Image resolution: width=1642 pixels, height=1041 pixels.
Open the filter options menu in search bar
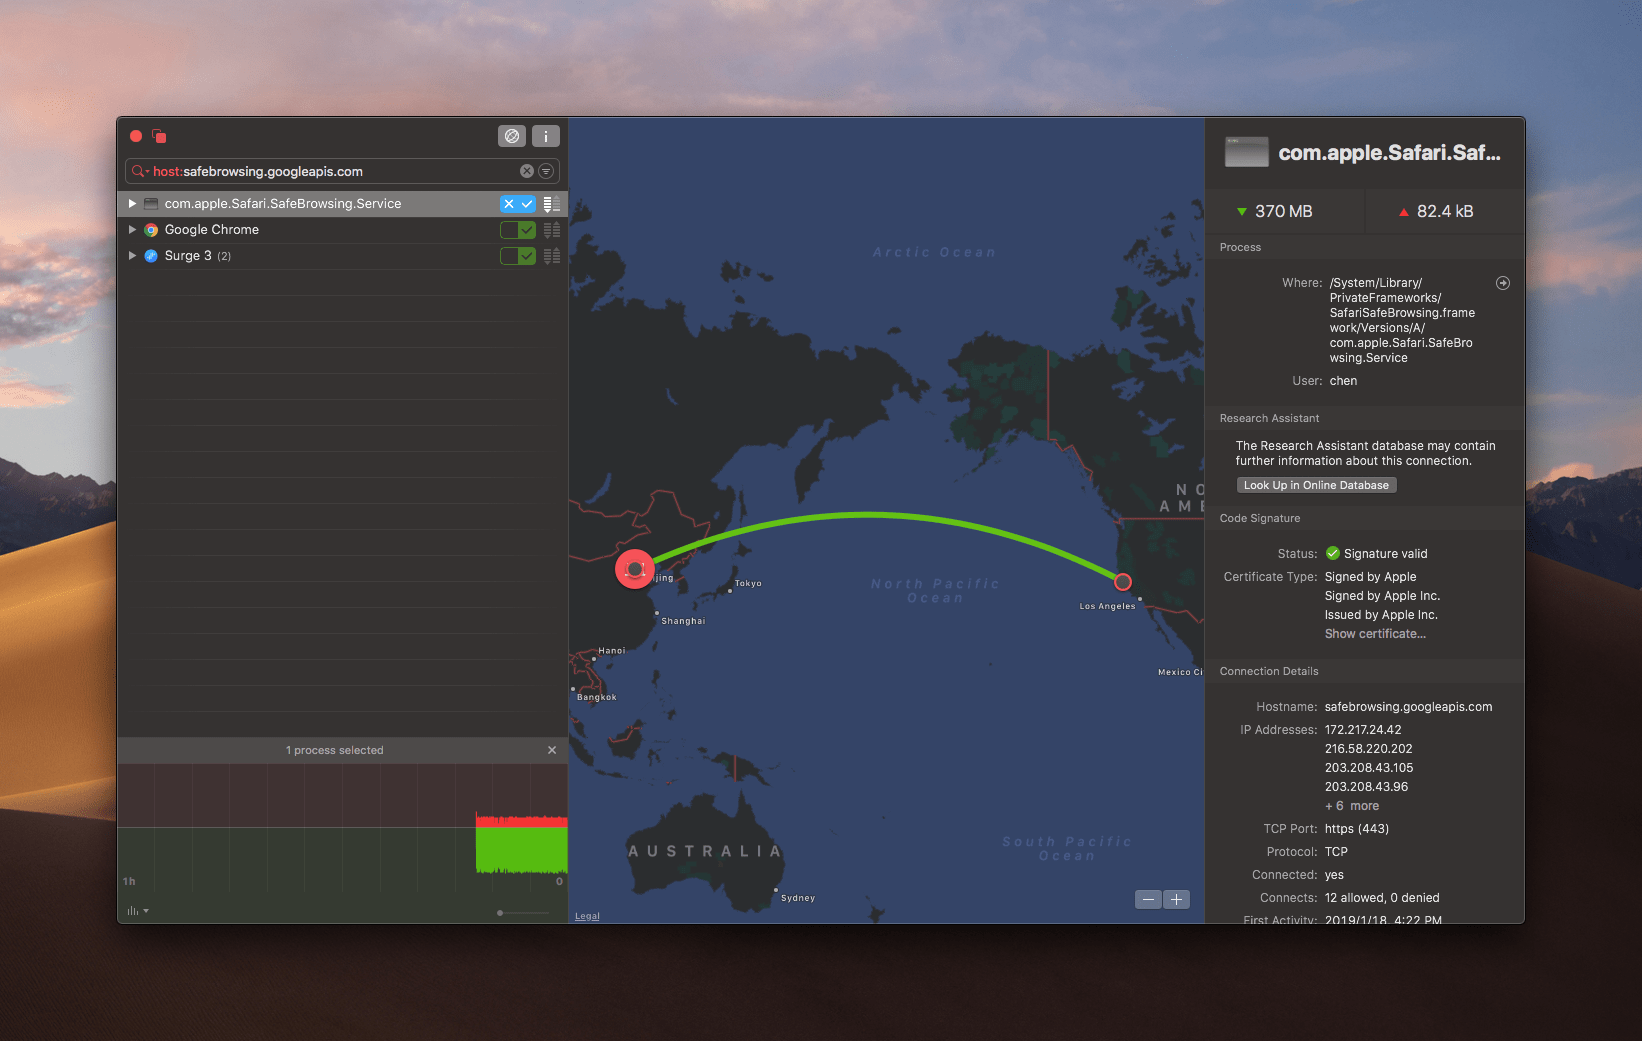point(546,171)
